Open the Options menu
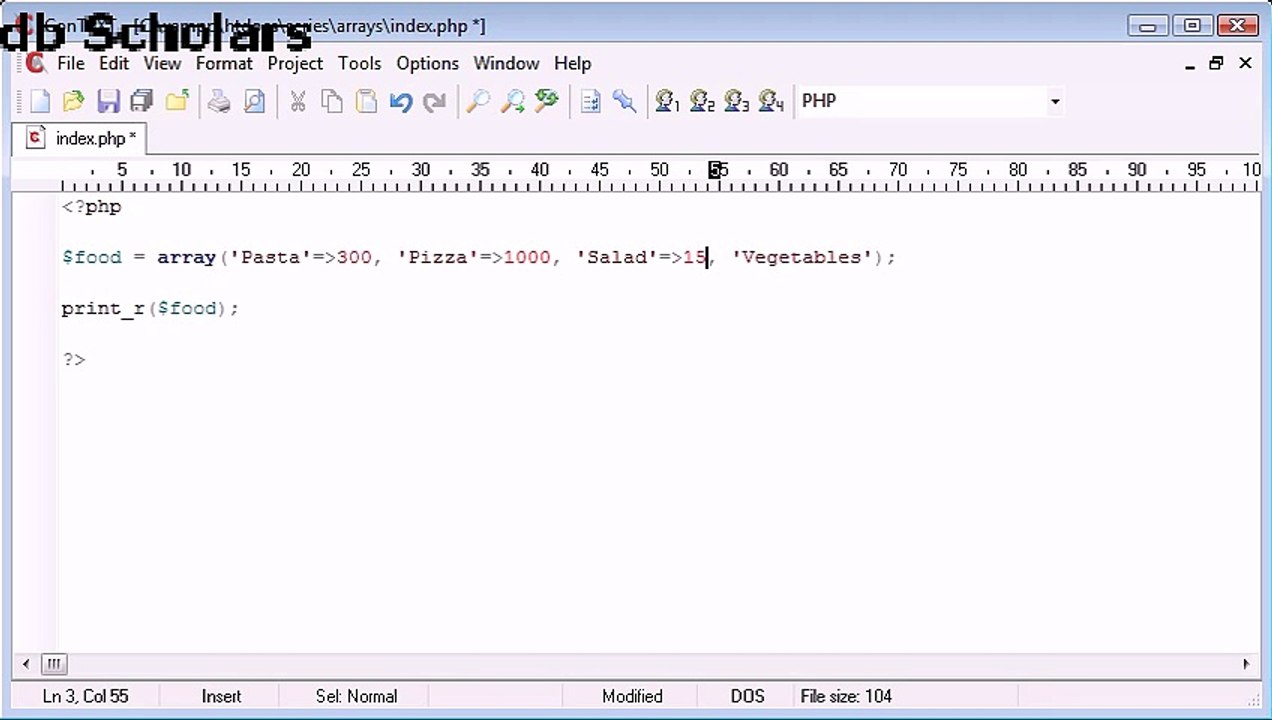This screenshot has width=1272, height=720. [x=427, y=63]
